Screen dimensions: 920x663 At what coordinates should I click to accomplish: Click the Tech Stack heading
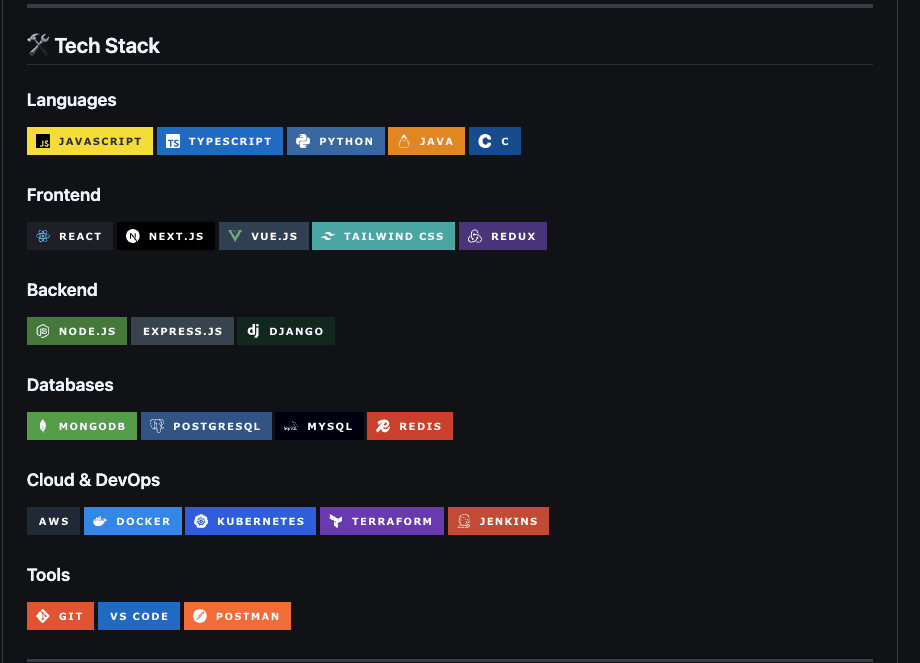107,46
